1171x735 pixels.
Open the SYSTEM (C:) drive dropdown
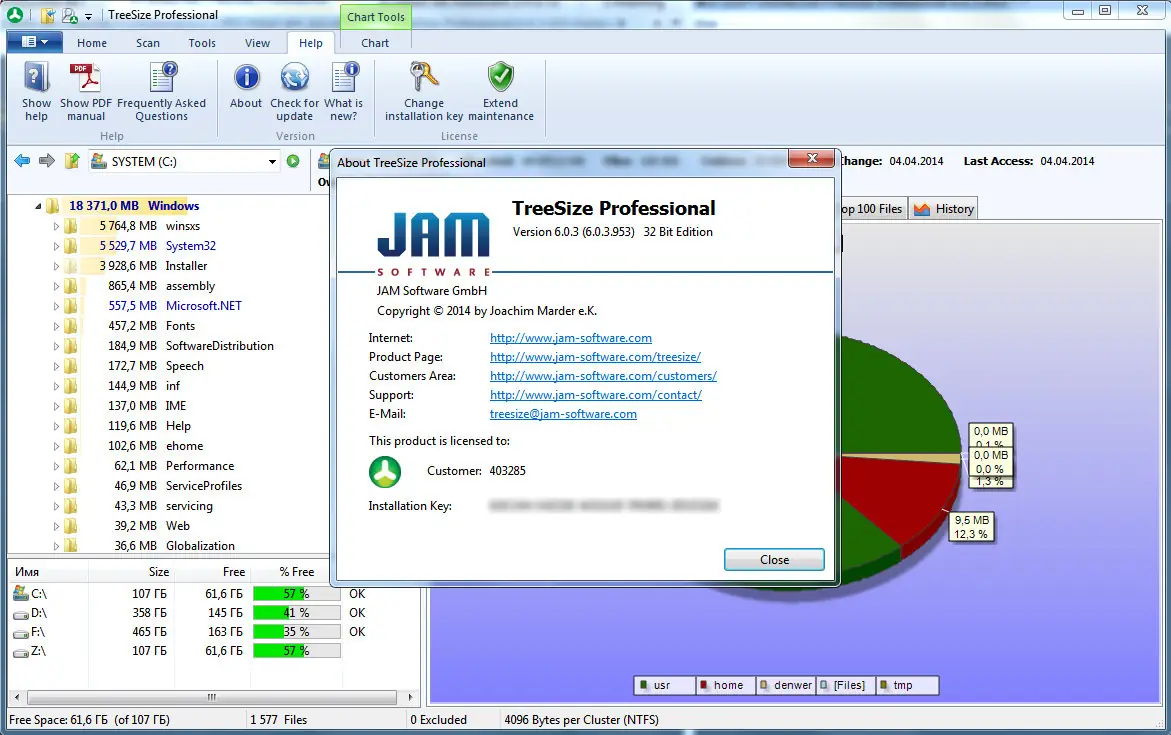[x=272, y=161]
